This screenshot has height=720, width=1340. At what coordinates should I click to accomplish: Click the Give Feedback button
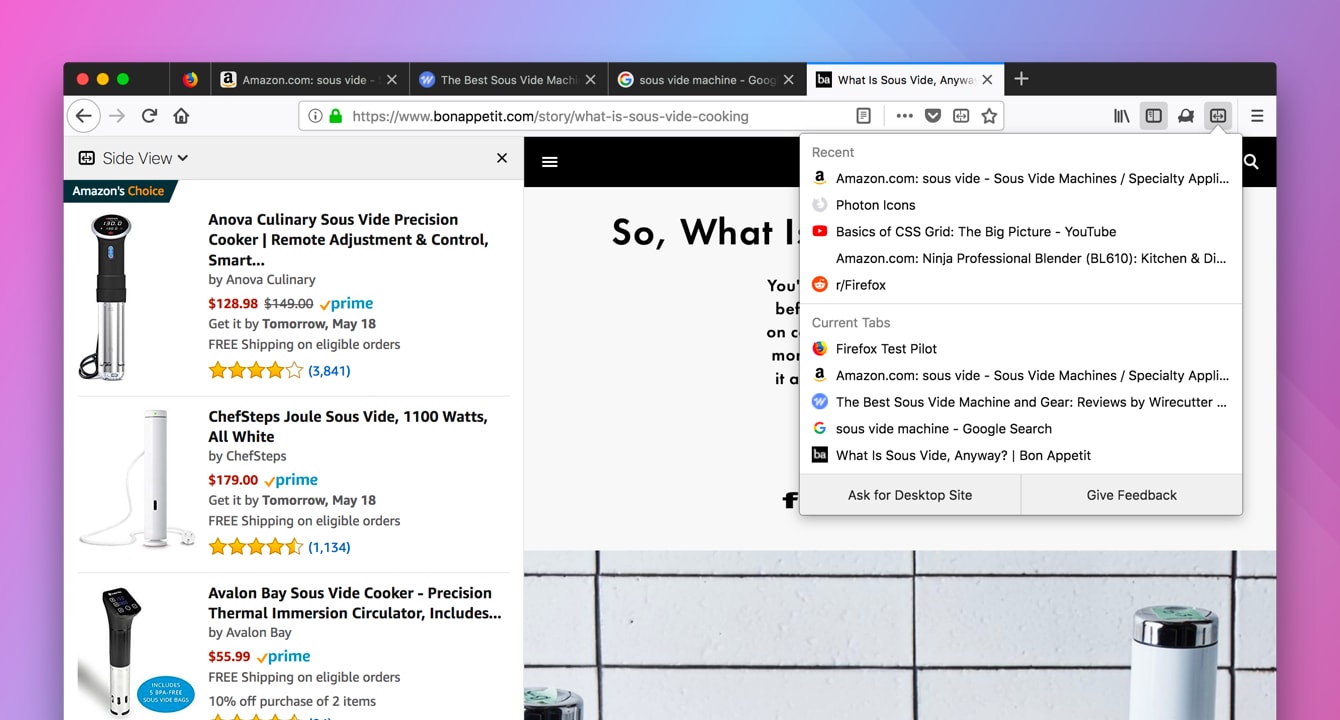1132,495
